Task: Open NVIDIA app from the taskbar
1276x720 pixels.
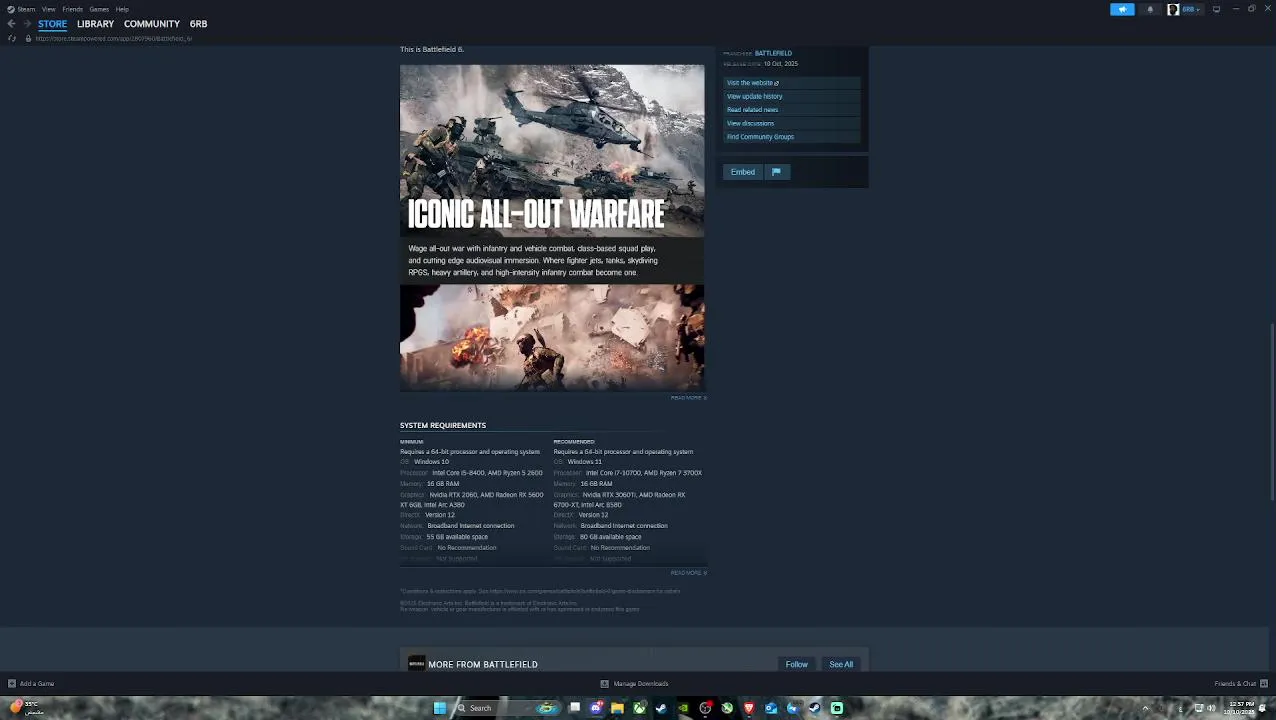Action: [x=684, y=708]
